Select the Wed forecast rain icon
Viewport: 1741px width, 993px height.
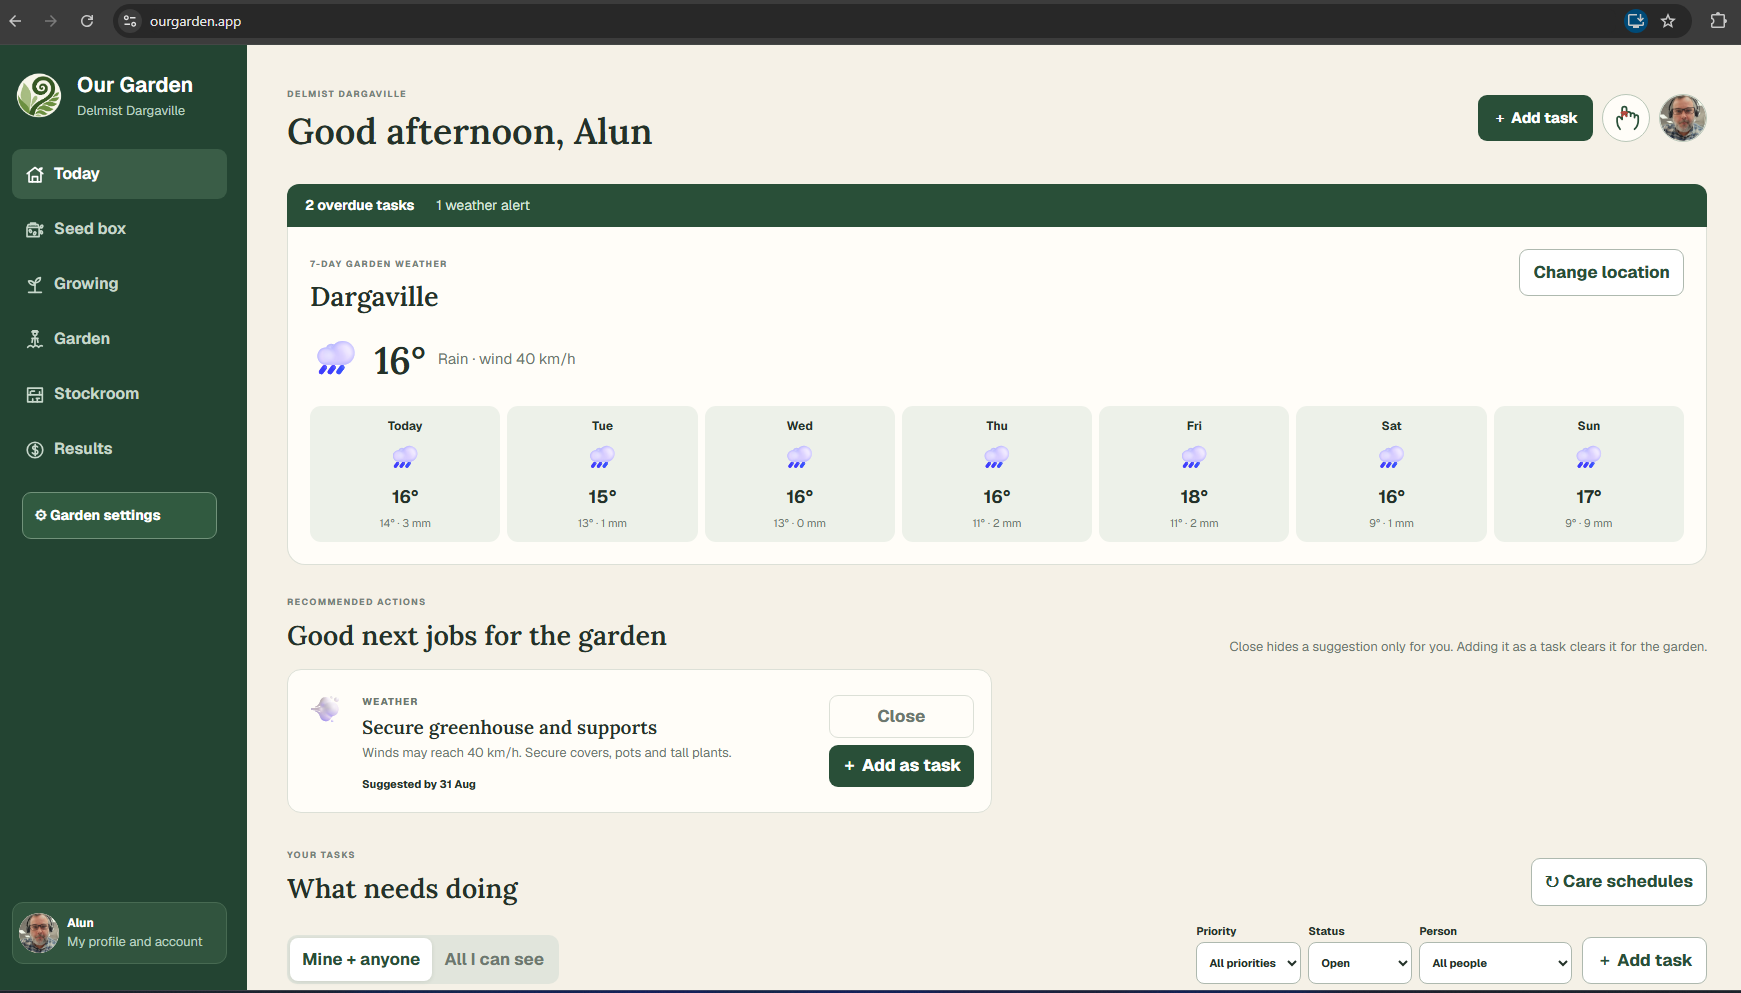coord(799,458)
